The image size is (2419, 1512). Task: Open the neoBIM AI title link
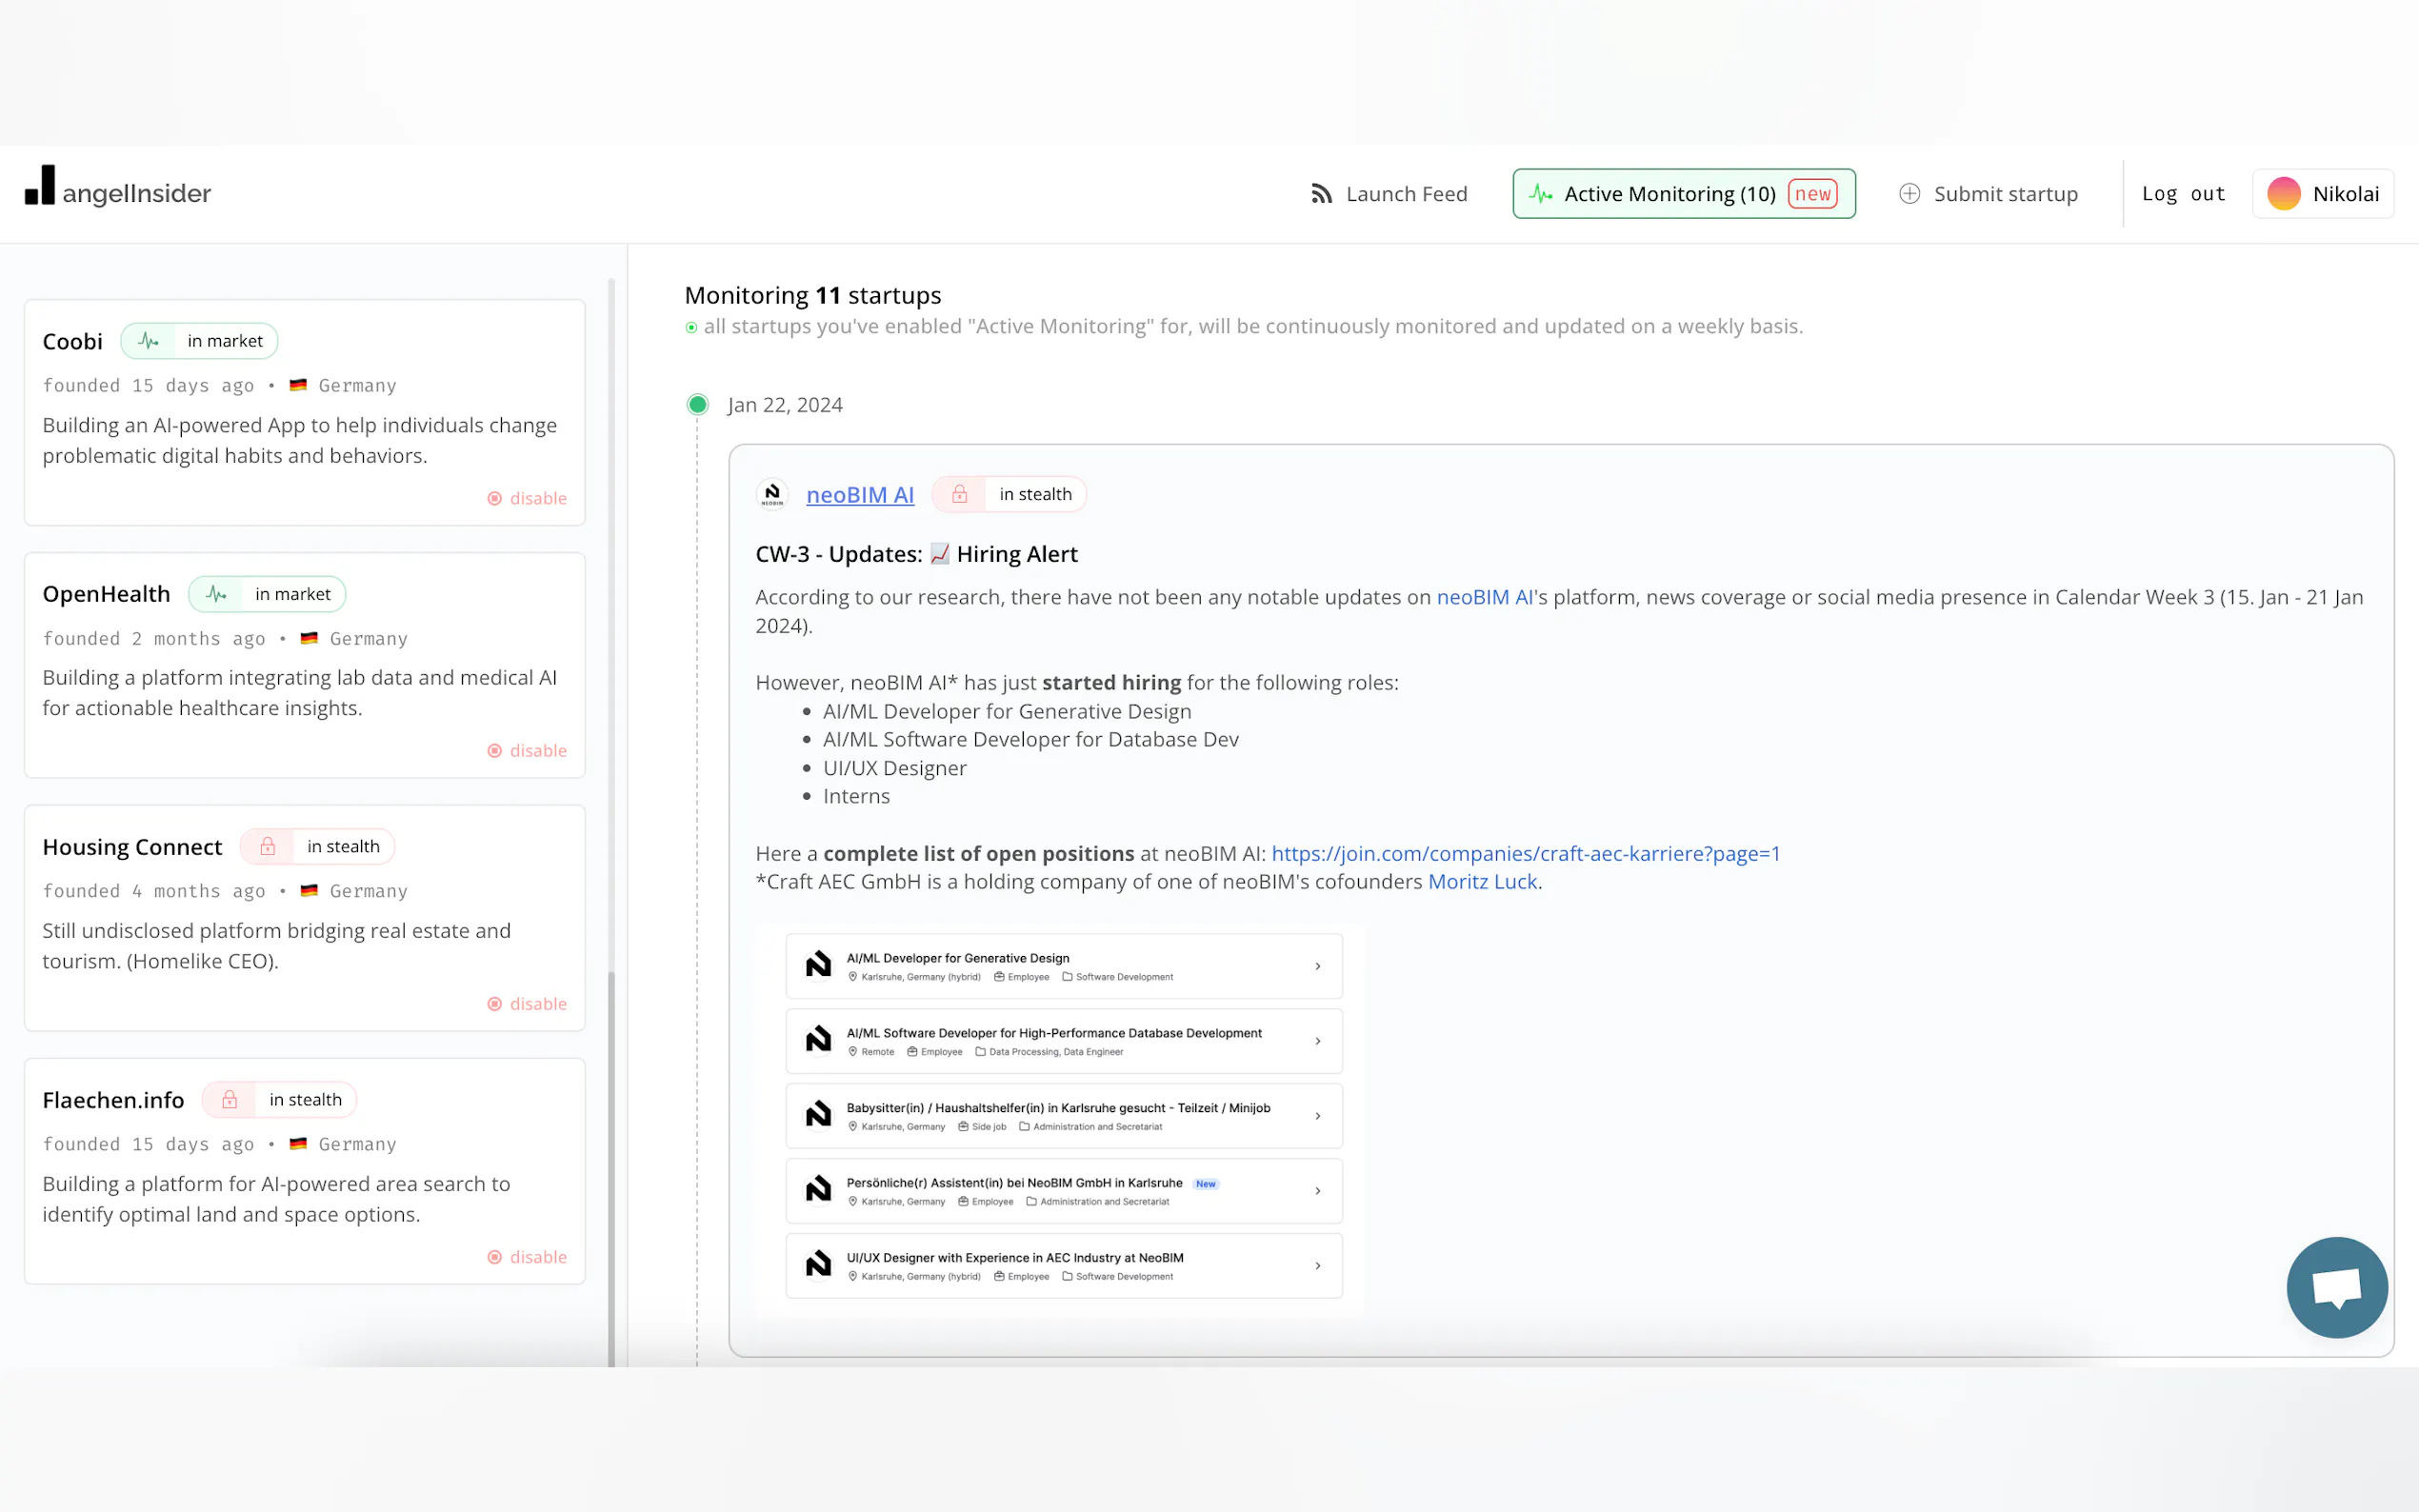(x=860, y=495)
